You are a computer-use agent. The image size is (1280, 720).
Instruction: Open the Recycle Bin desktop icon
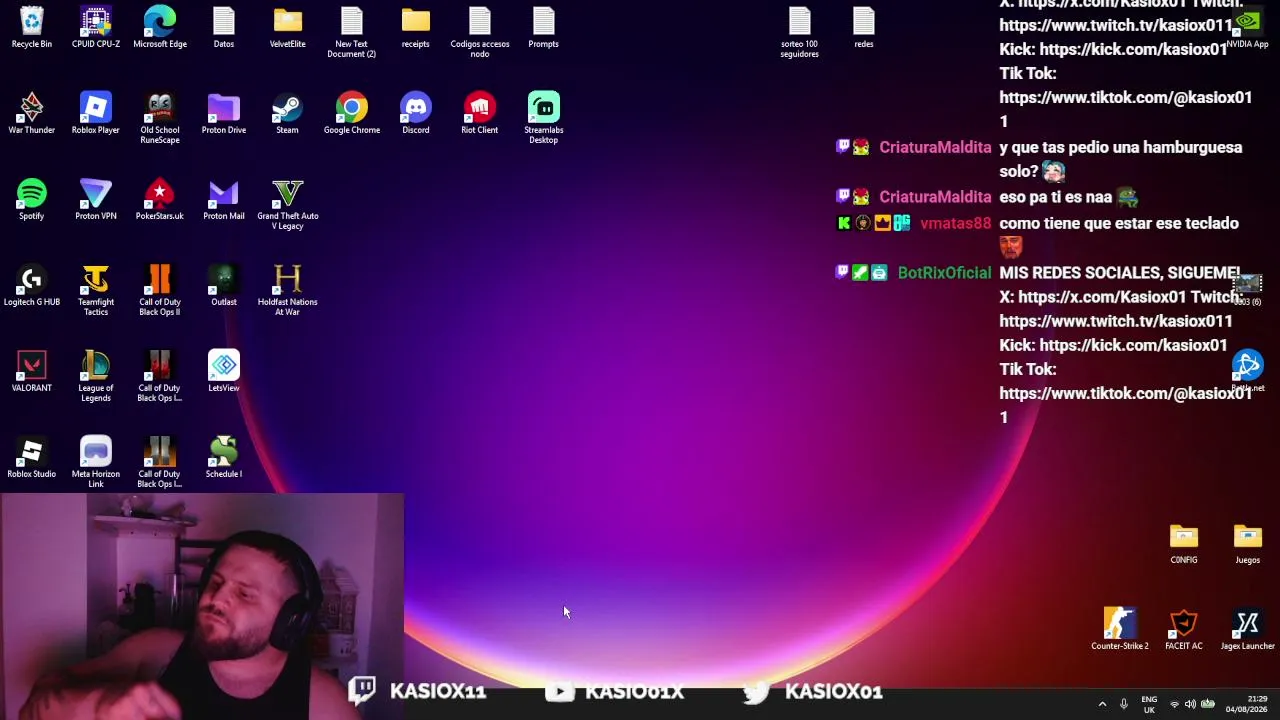point(32,27)
